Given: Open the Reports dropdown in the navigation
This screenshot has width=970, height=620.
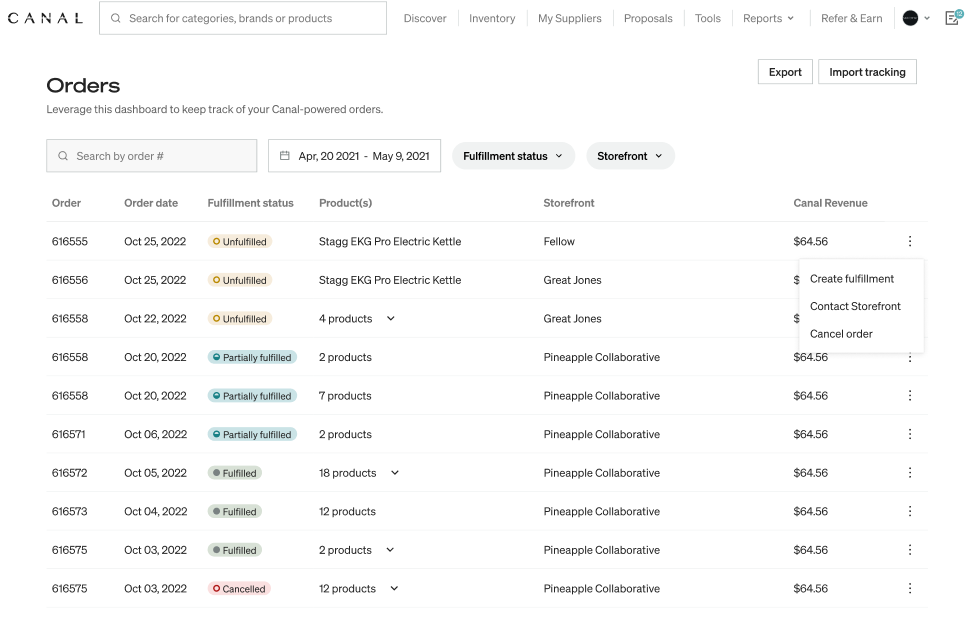Looking at the screenshot, I should coord(768,19).
